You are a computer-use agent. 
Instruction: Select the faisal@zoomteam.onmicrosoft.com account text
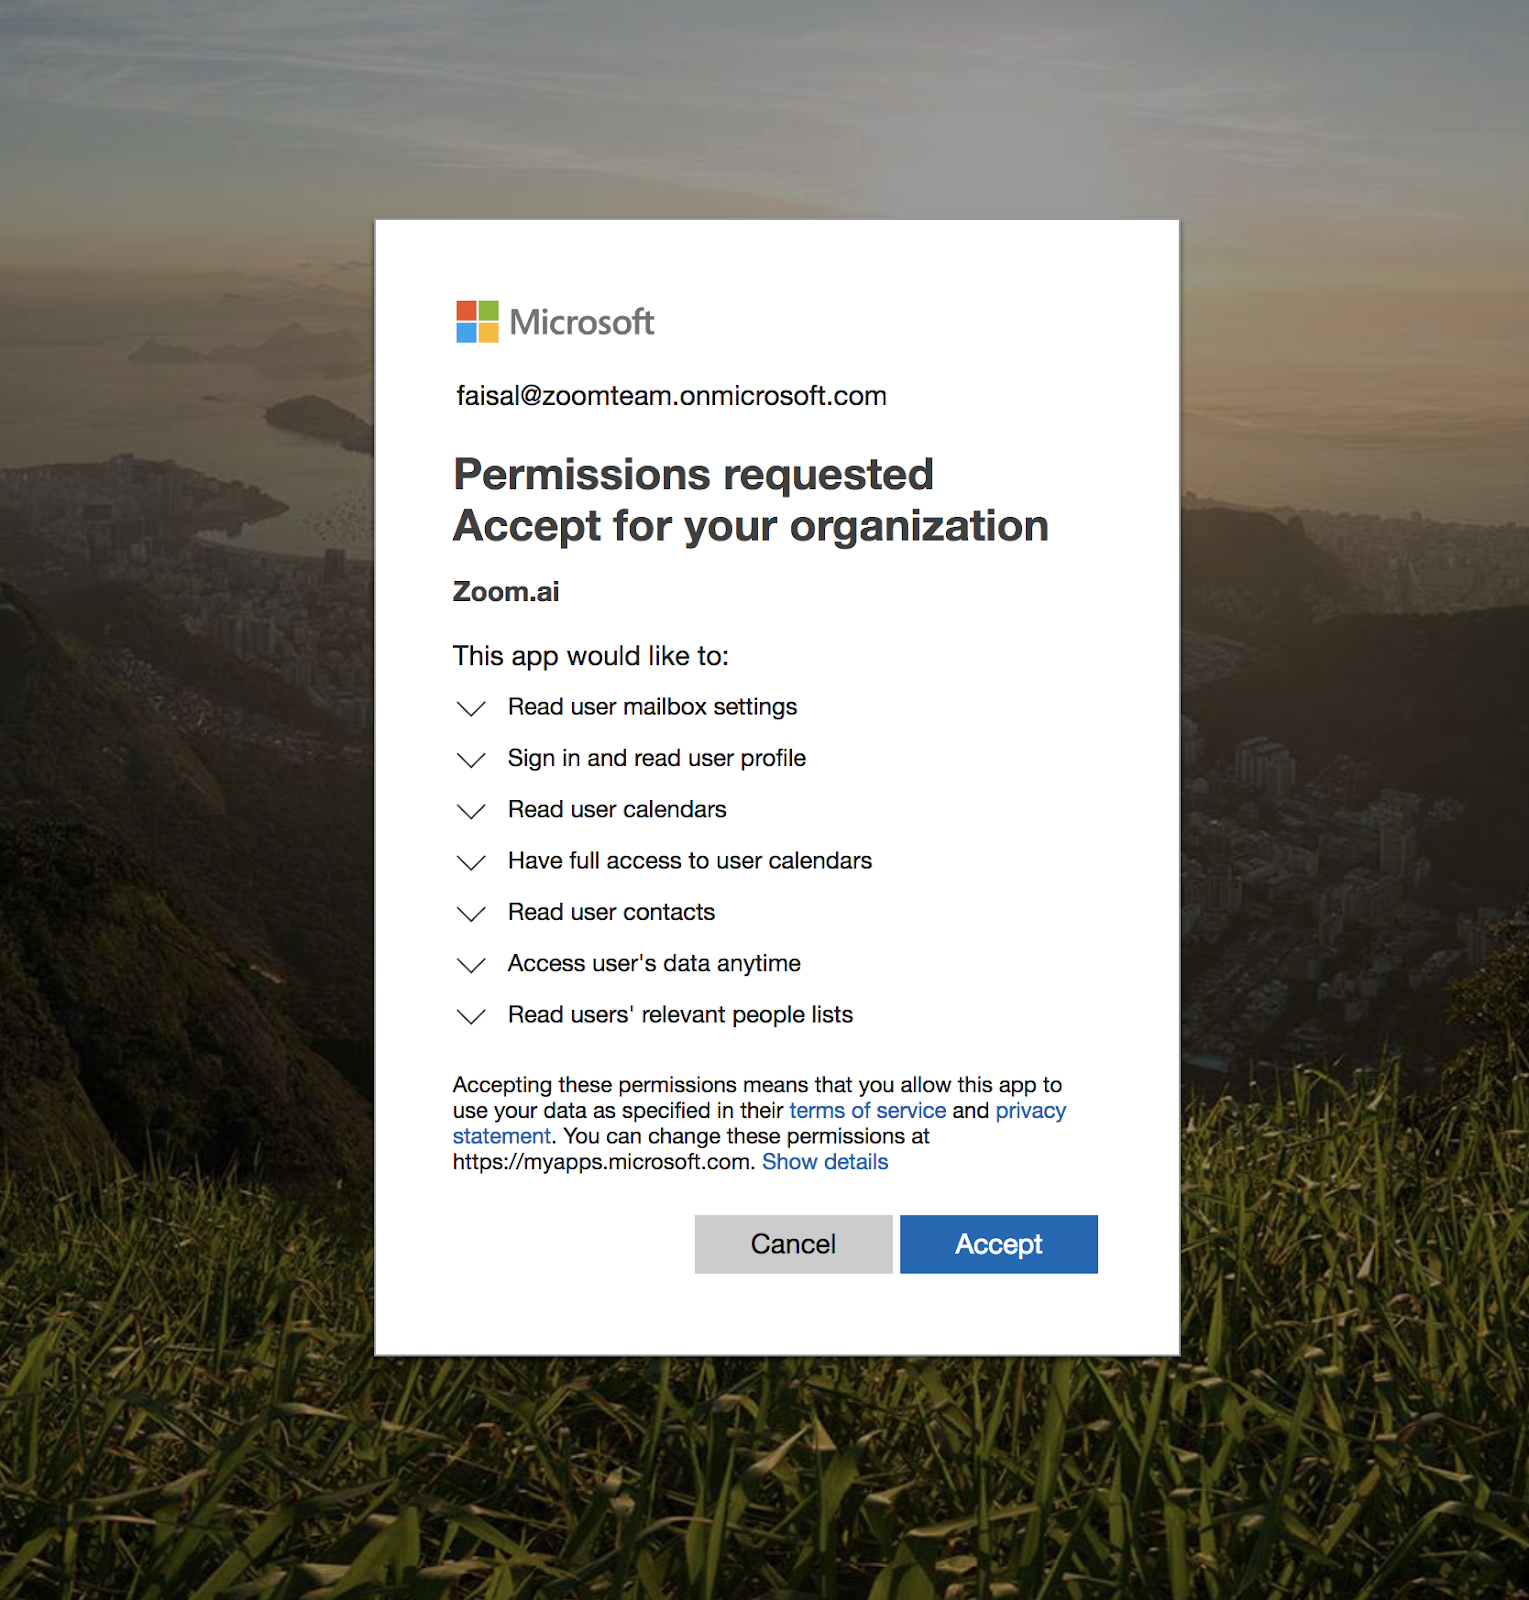tap(671, 396)
